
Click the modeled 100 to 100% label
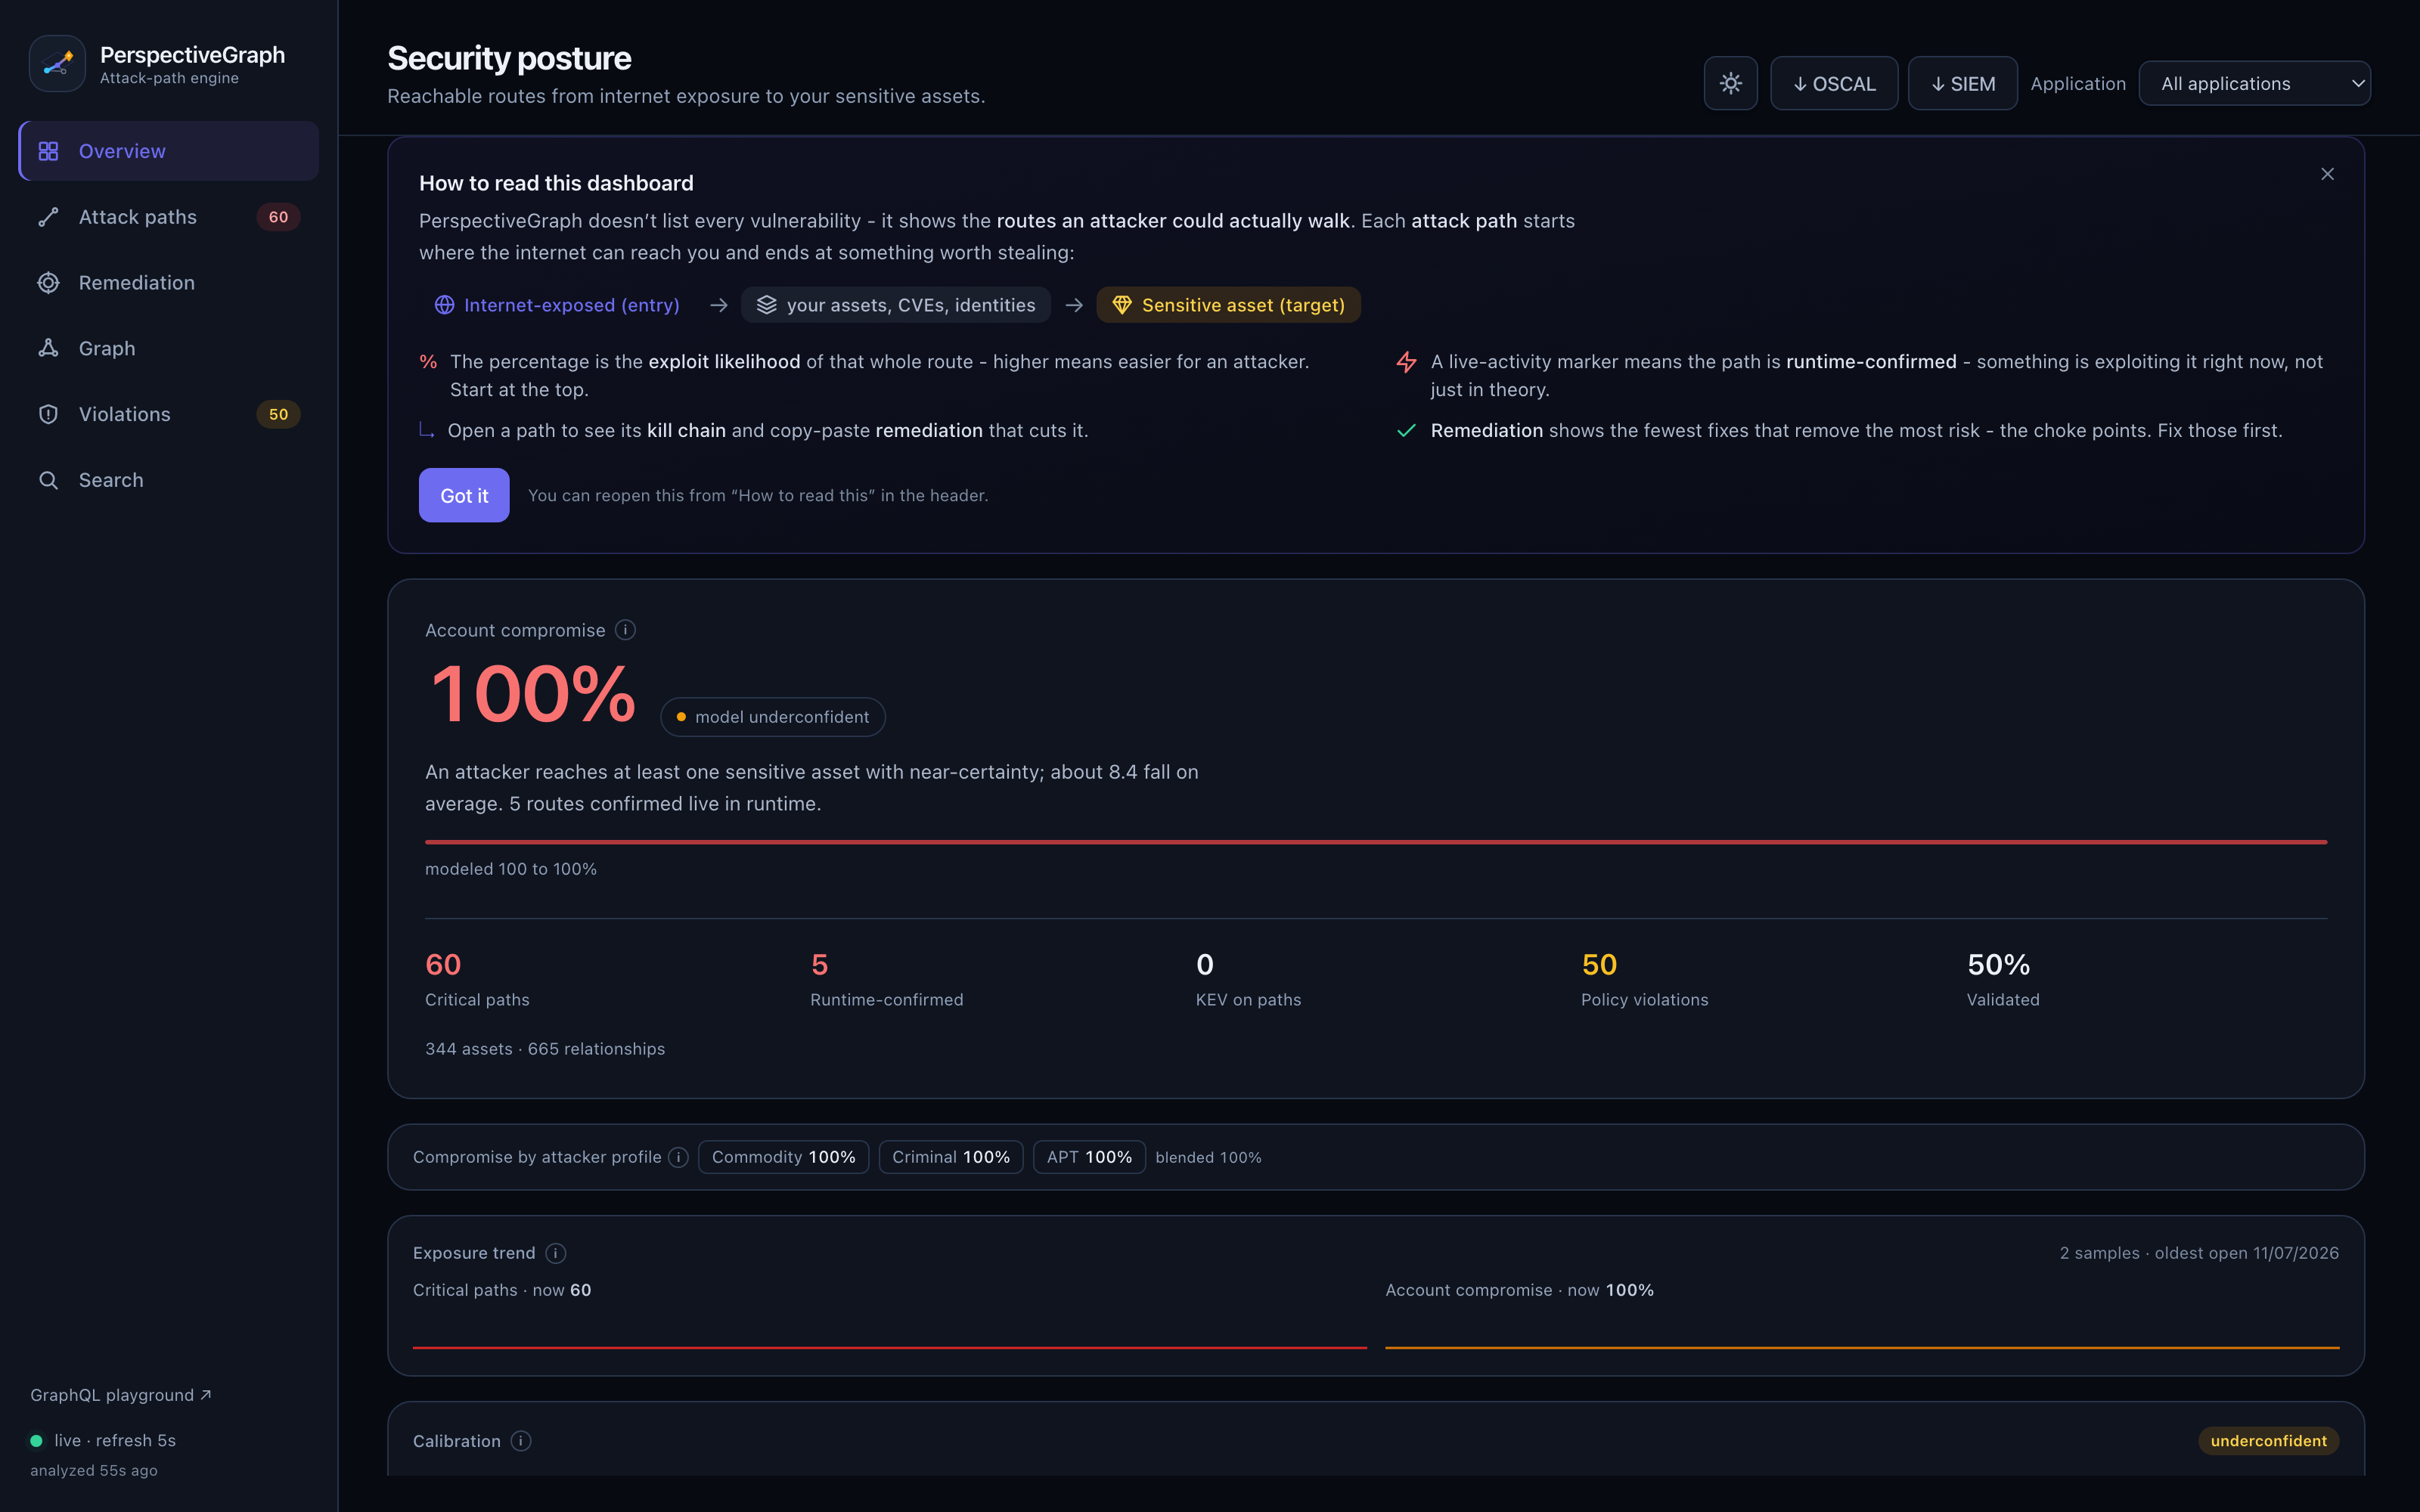(511, 869)
